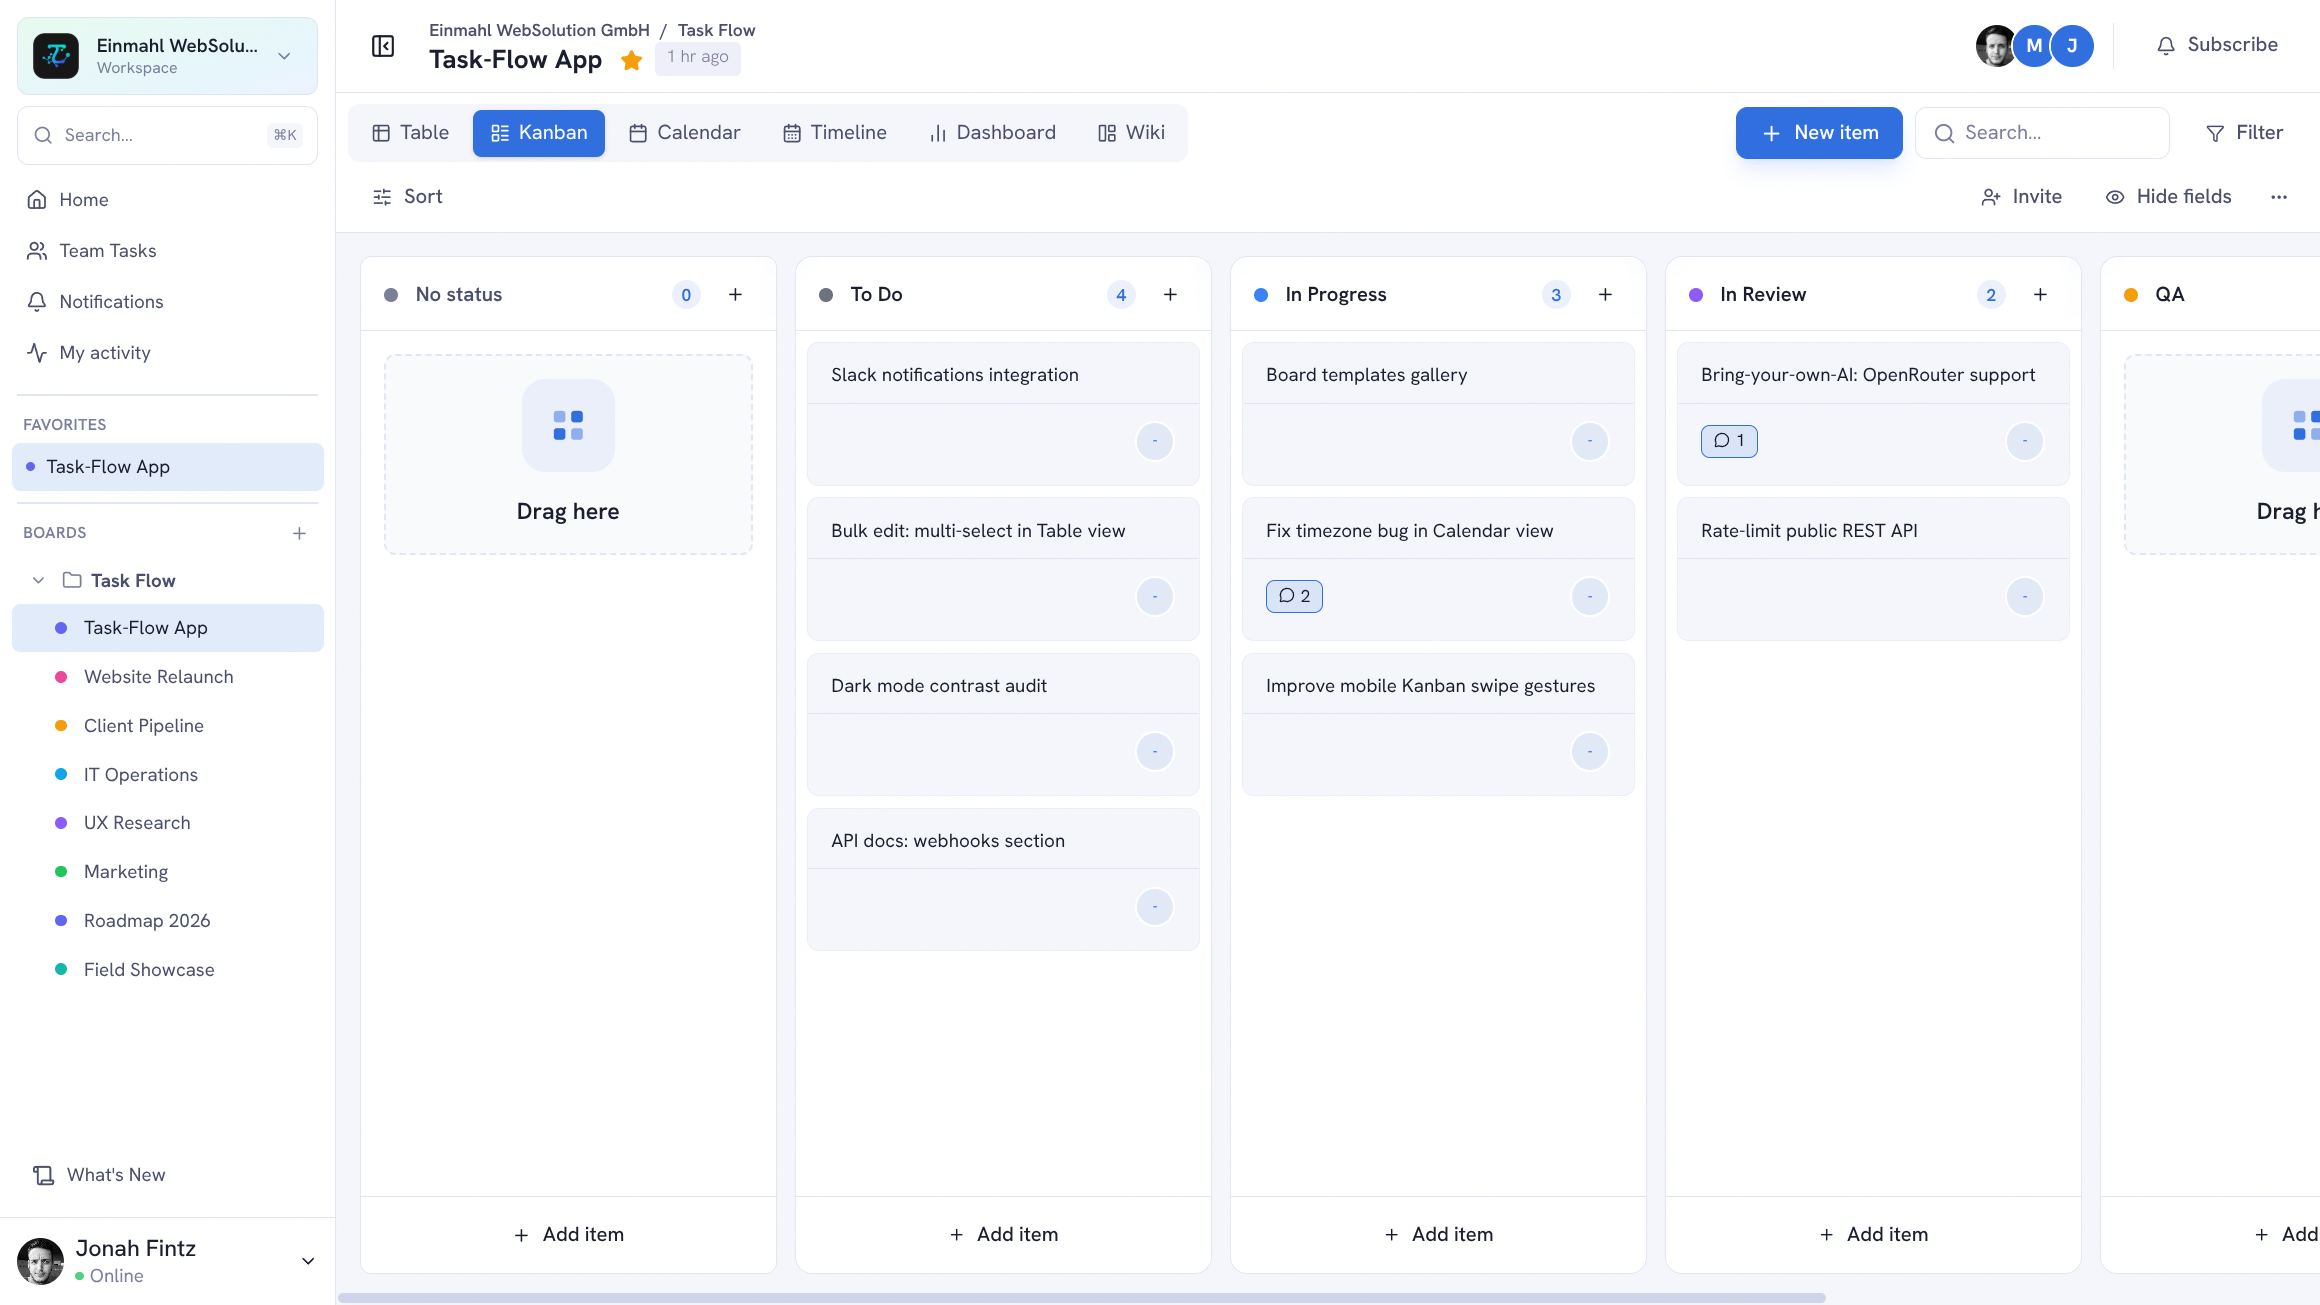Add card to No status column via plus
Image resolution: width=2320 pixels, height=1305 pixels.
(735, 294)
